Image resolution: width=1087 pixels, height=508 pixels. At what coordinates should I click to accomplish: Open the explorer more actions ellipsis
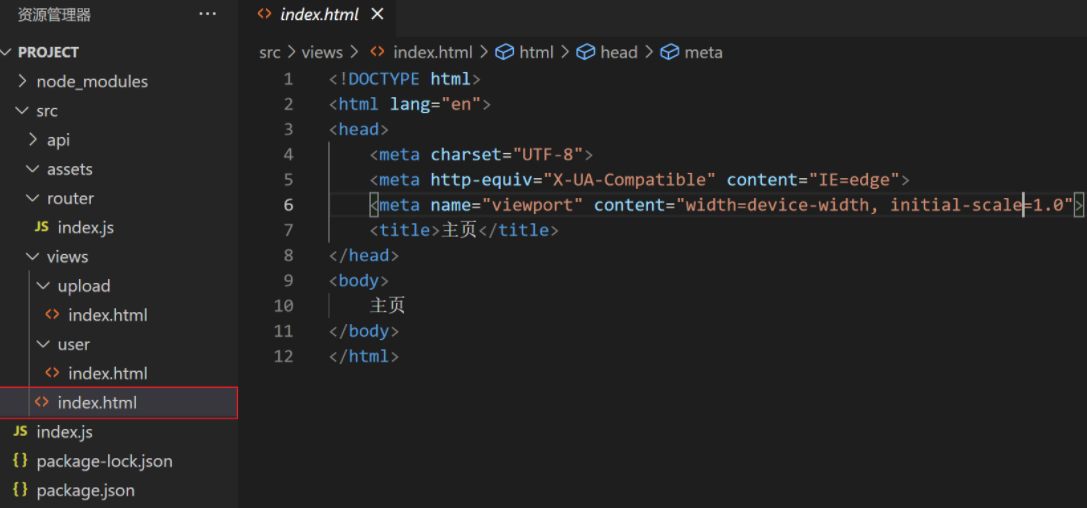pos(207,14)
